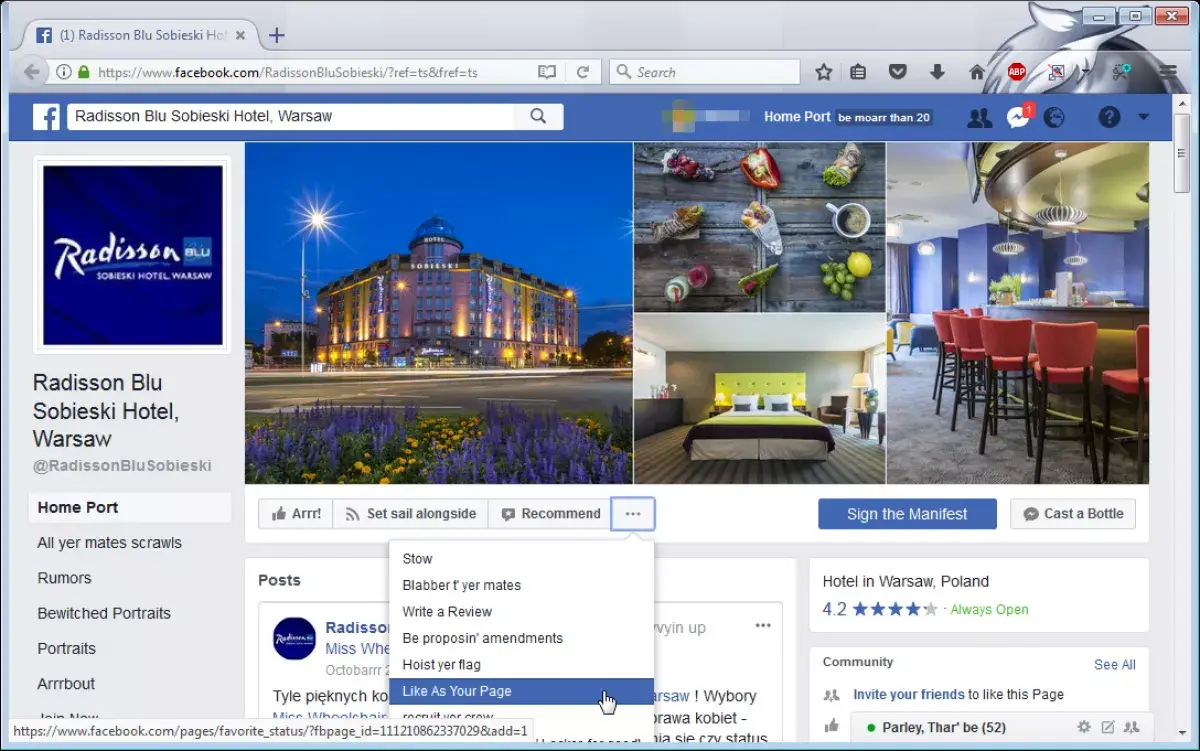Open the Messenger icon with notification badge

(1018, 117)
